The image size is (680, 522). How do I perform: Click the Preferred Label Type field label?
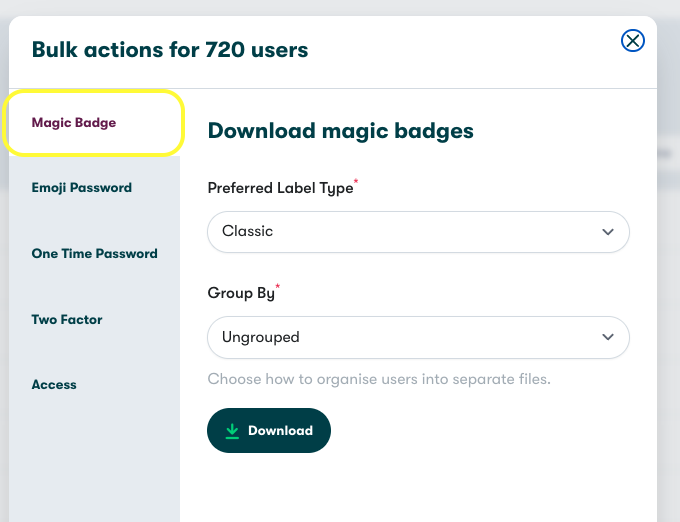tap(280, 188)
